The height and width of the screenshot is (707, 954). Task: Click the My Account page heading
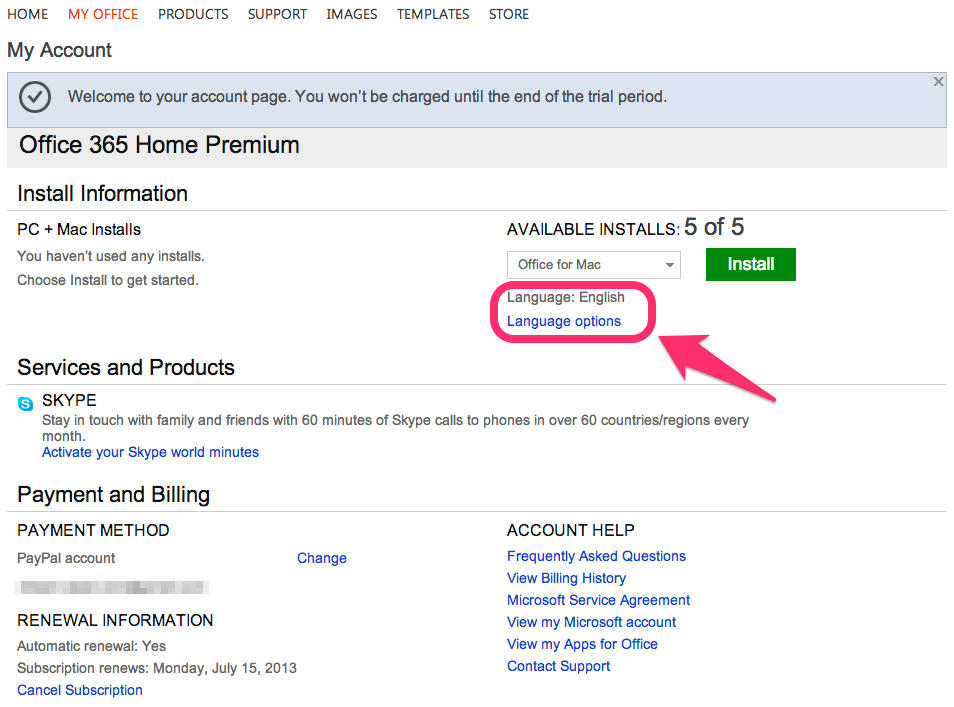(x=59, y=50)
